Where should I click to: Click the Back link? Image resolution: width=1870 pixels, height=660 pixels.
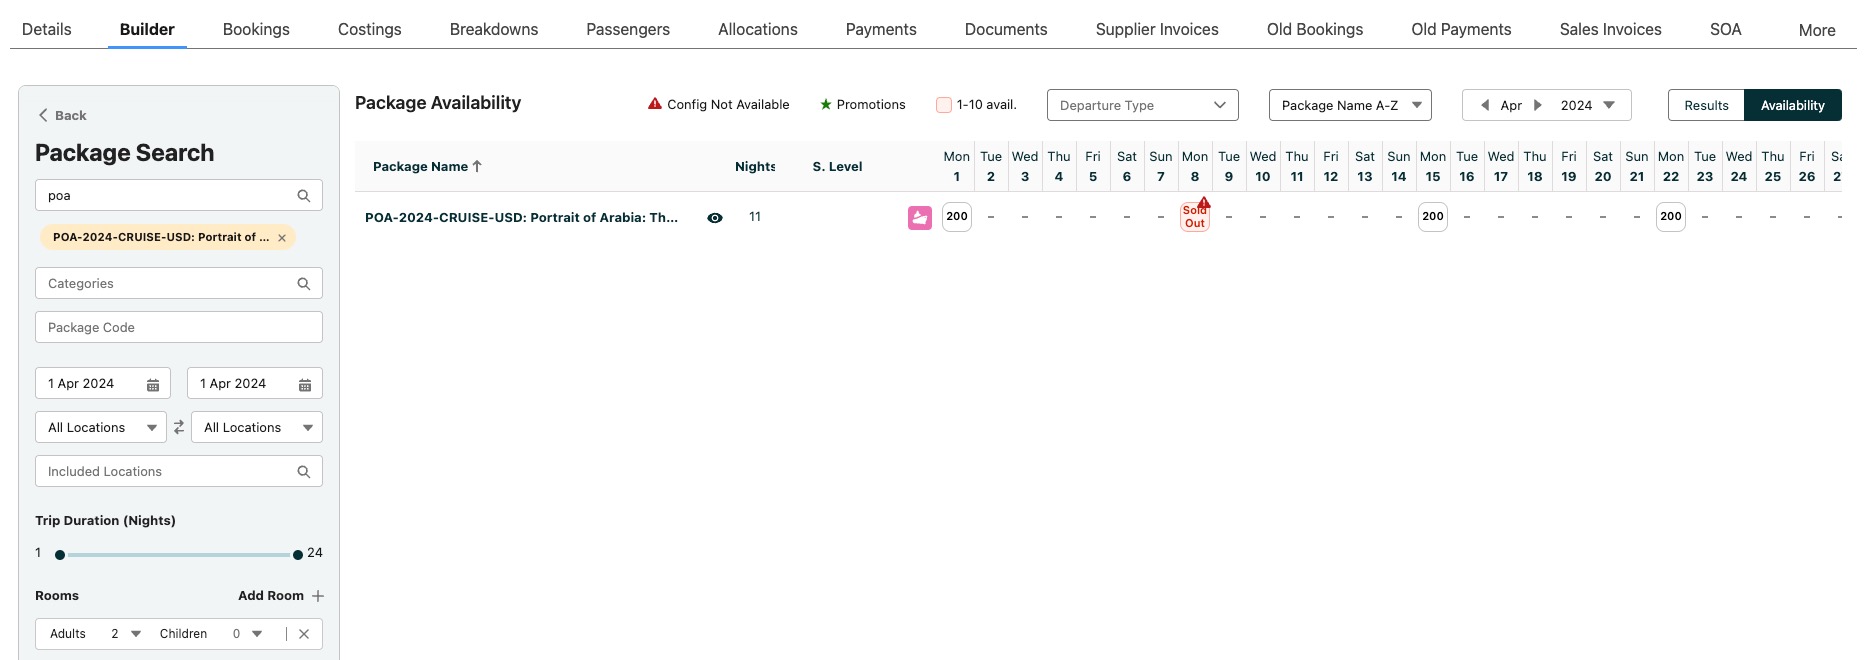pos(62,115)
